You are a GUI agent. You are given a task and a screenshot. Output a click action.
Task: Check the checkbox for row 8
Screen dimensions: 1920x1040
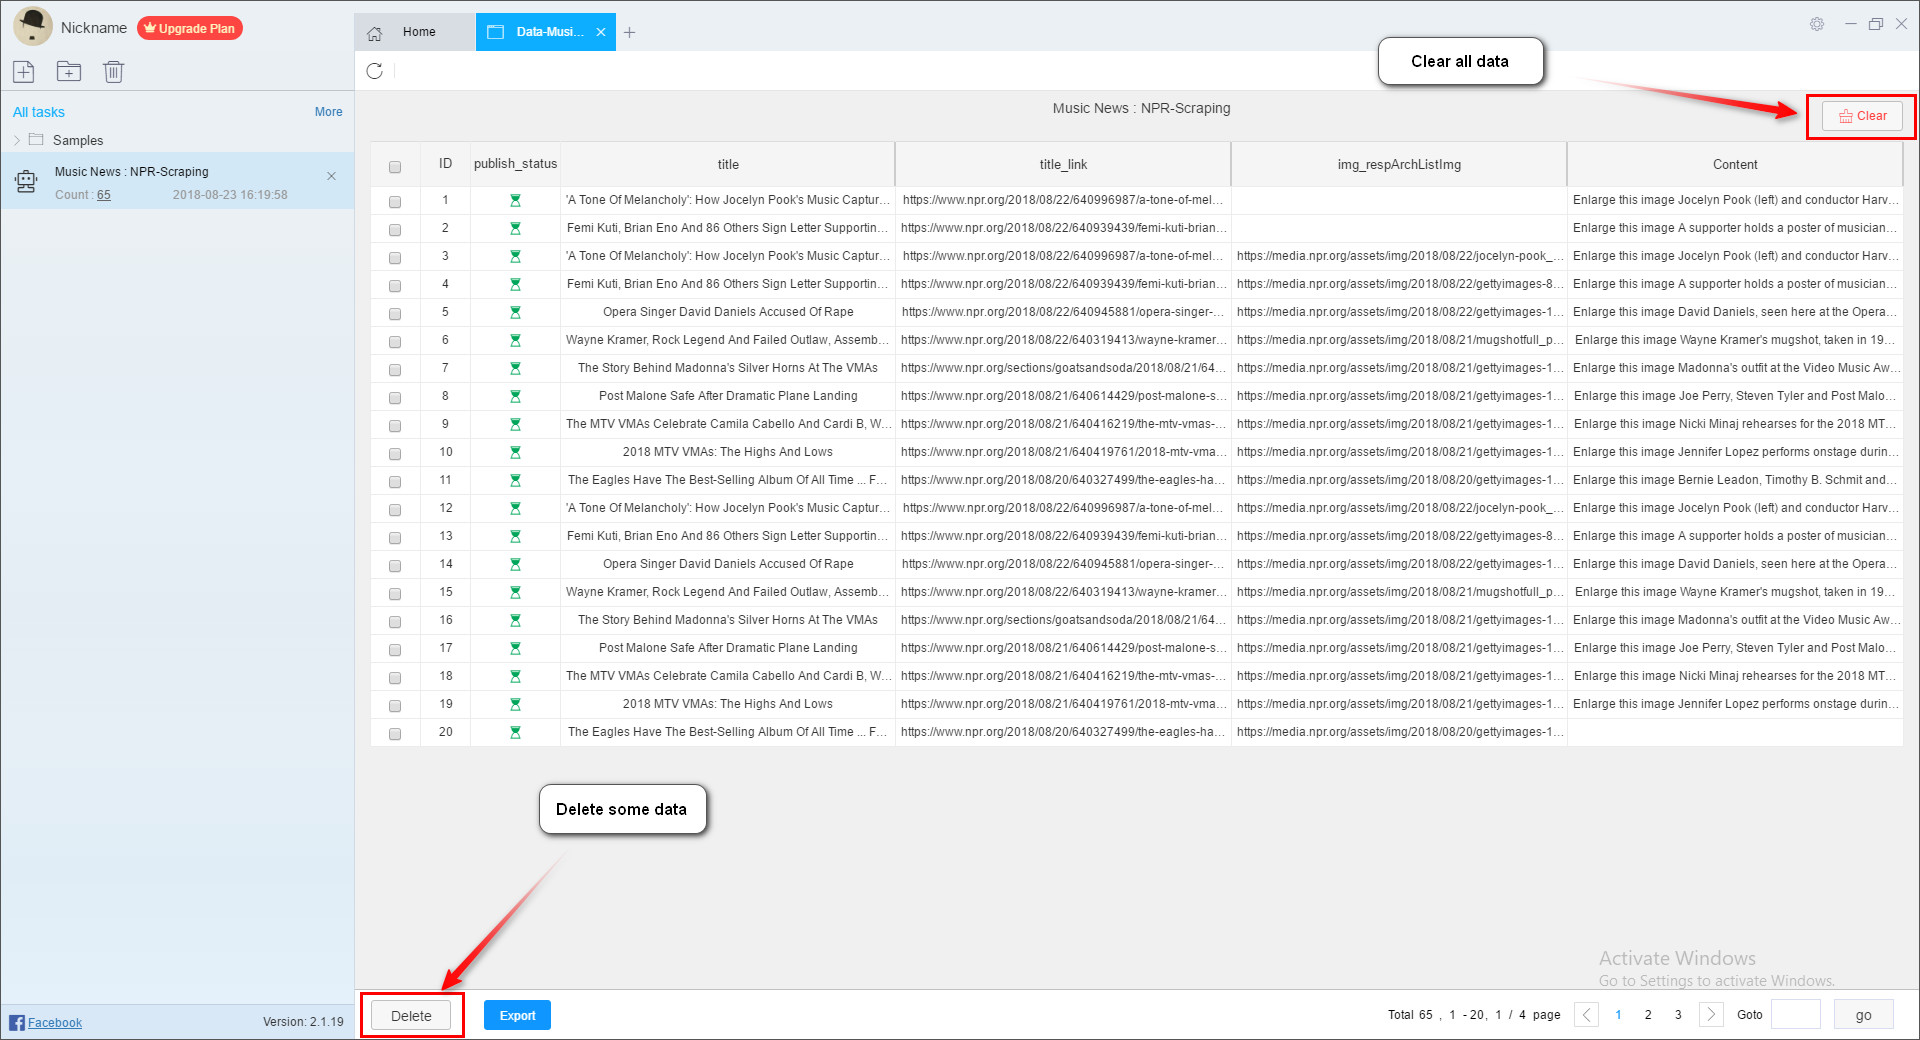(395, 398)
